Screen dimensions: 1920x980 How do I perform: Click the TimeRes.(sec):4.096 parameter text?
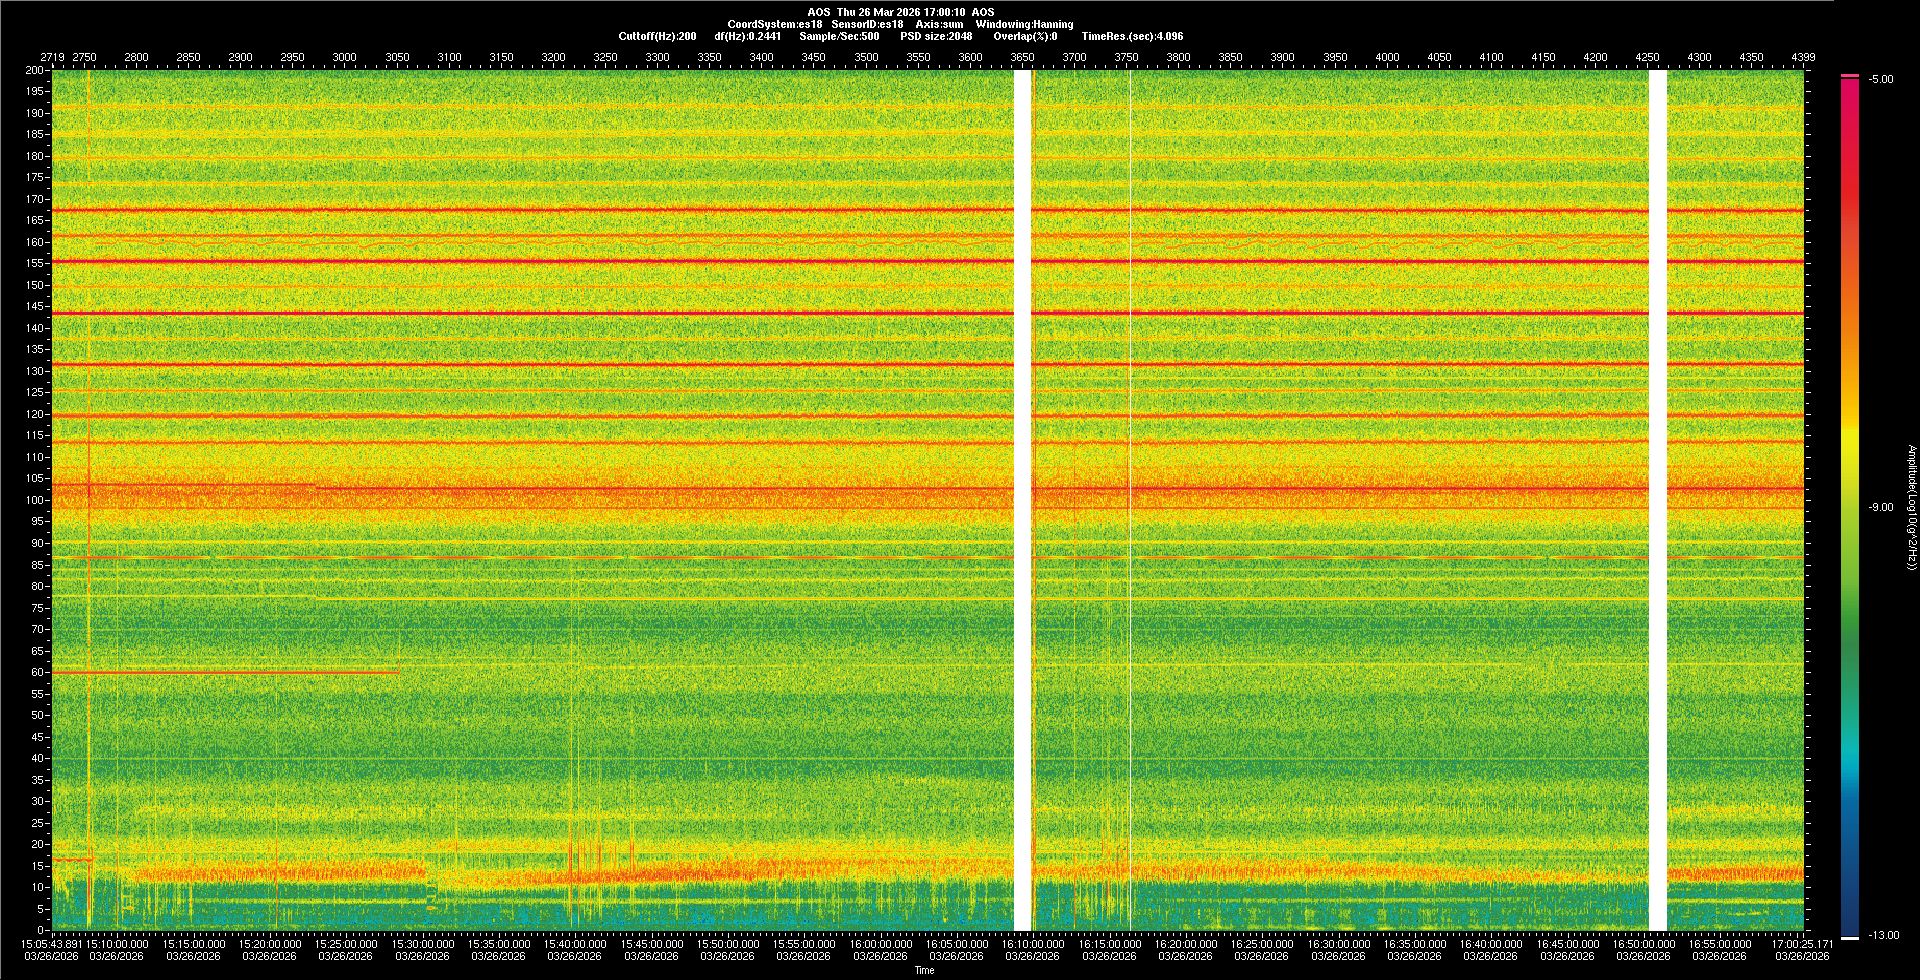pos(1132,36)
